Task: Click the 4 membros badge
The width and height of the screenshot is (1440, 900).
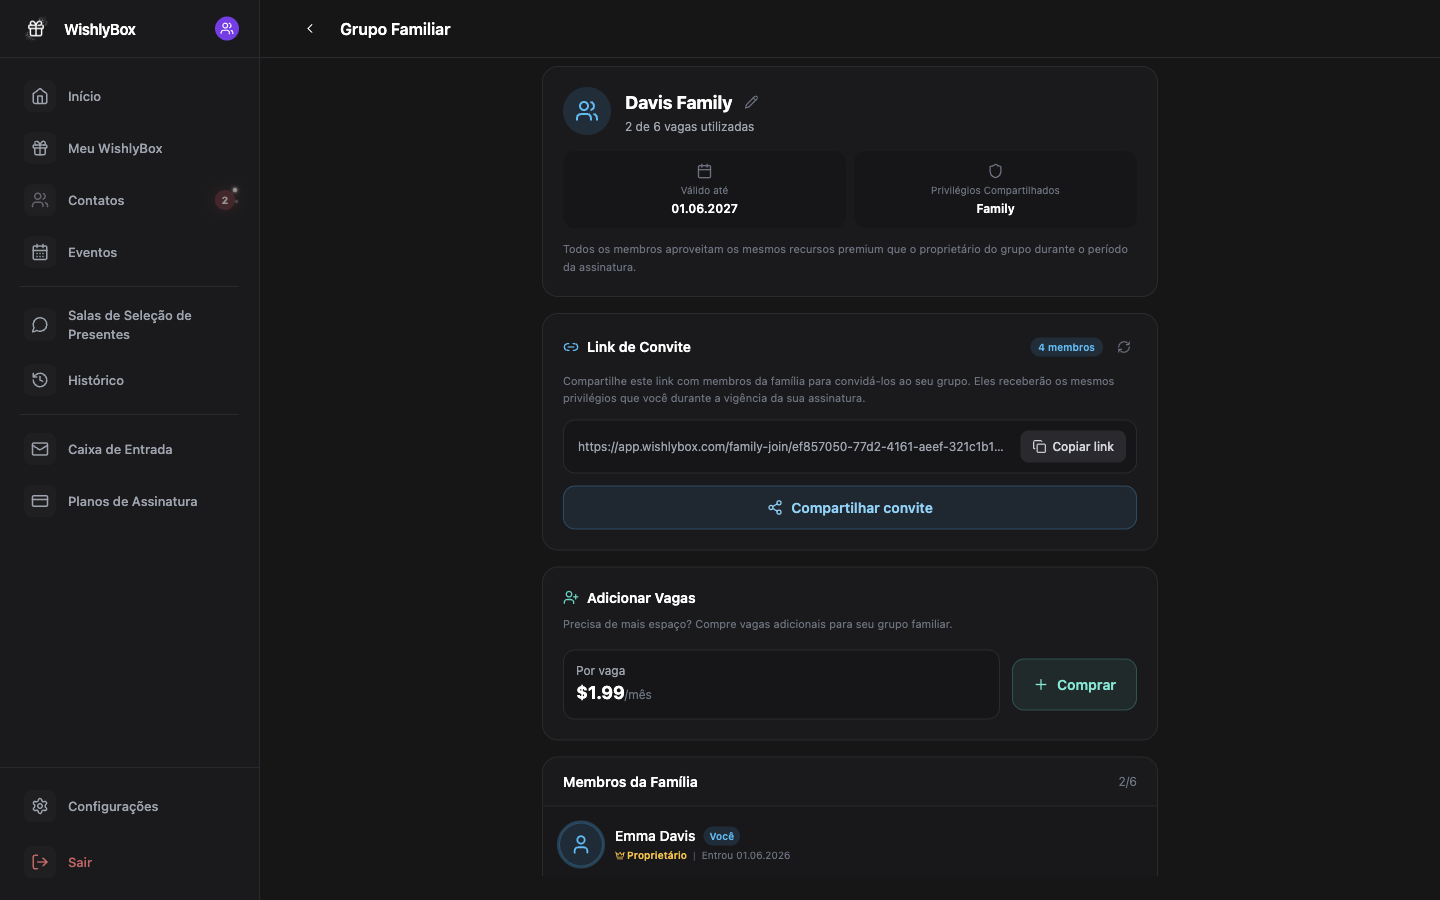Action: coord(1066,347)
